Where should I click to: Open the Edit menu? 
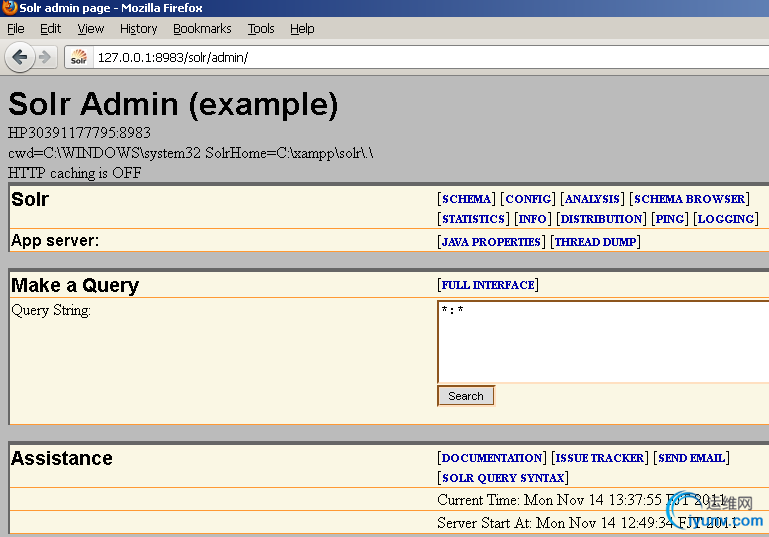point(51,29)
